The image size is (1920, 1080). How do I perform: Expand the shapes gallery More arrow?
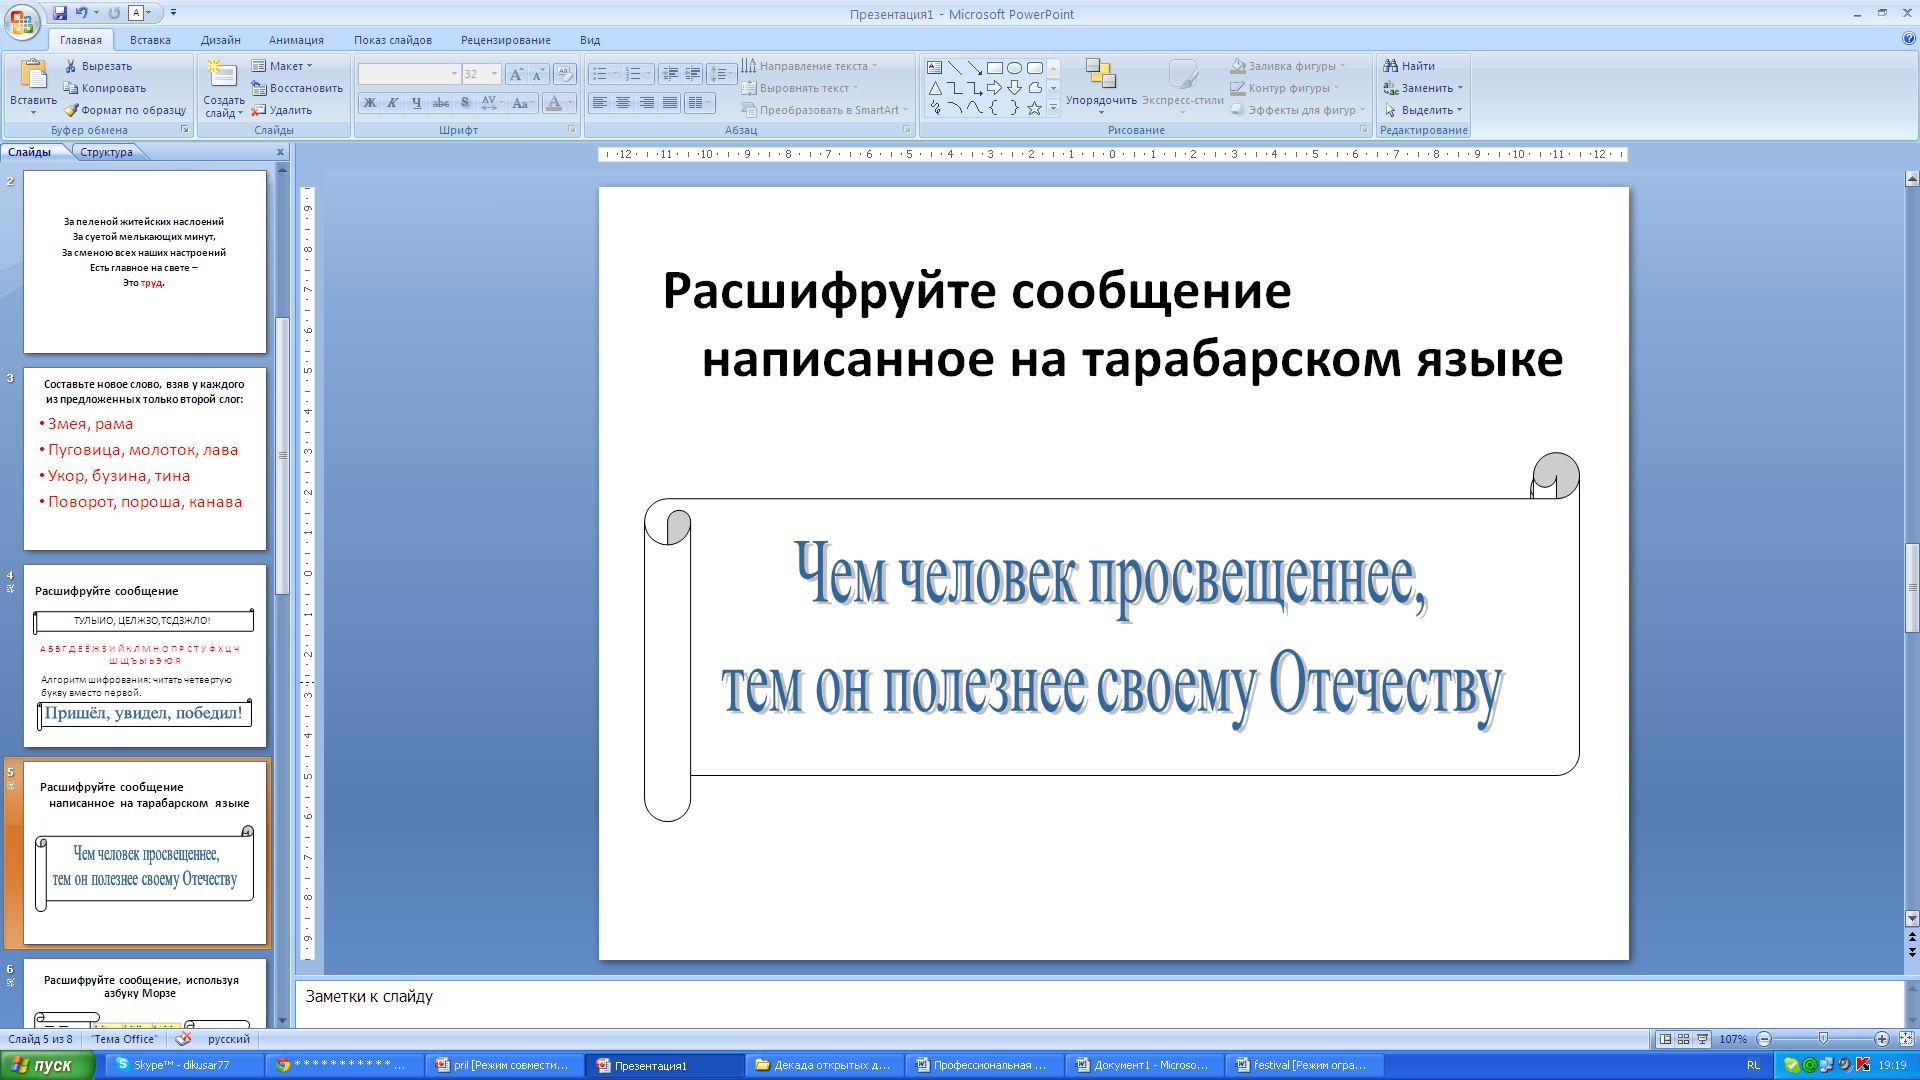(1053, 108)
